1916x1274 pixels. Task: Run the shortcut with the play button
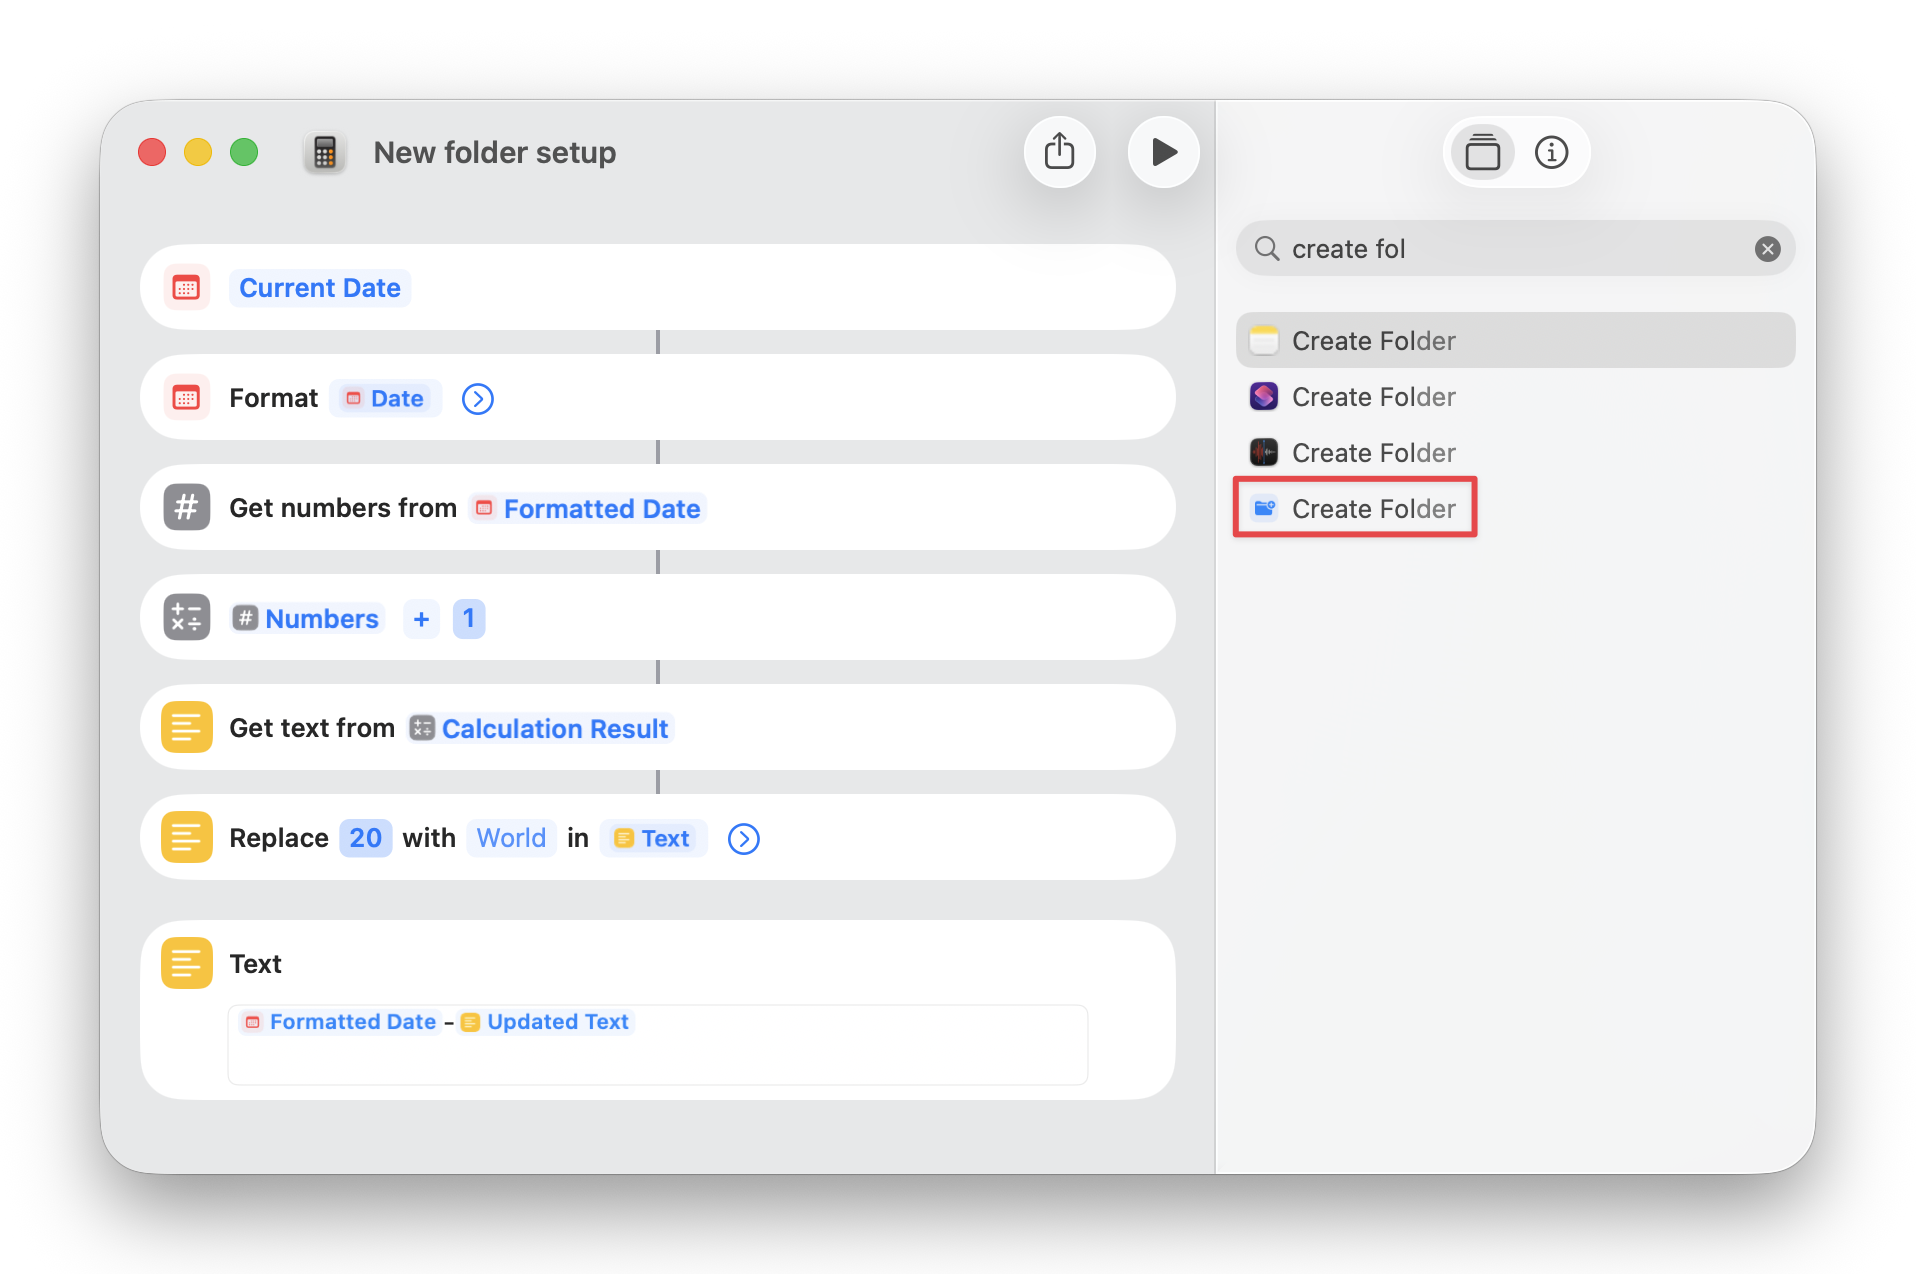[1163, 152]
